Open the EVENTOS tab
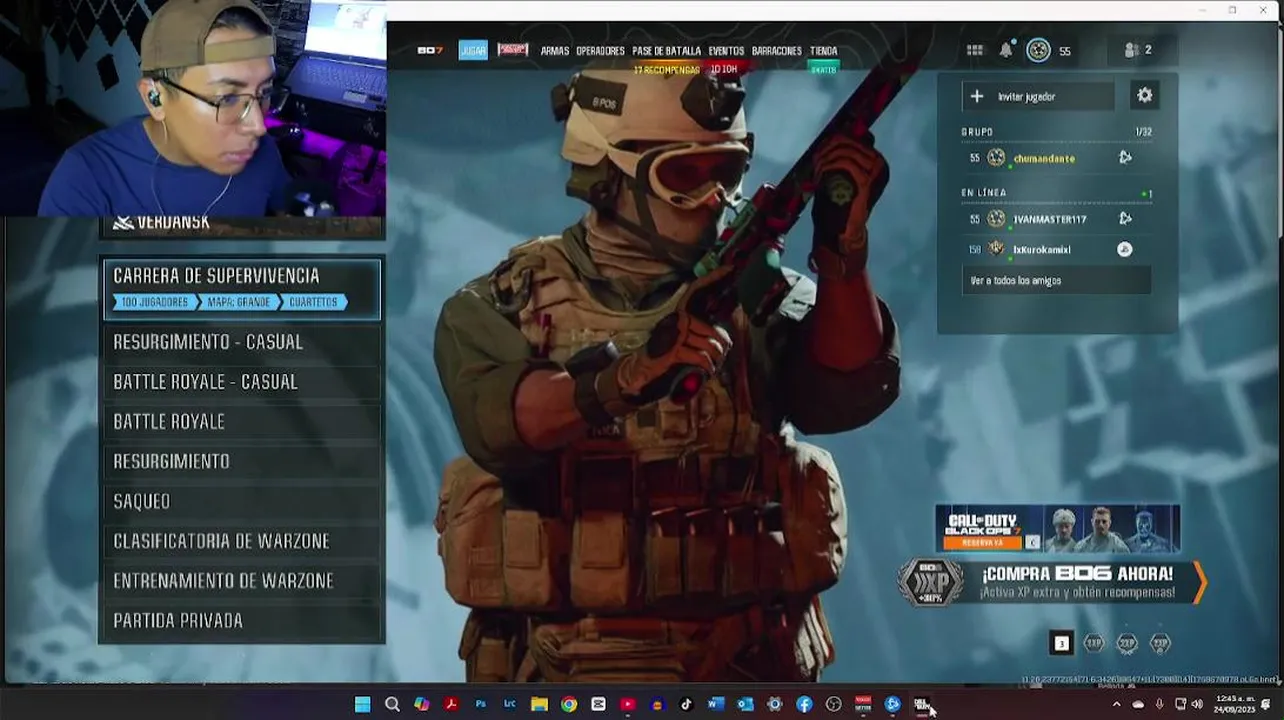The image size is (1284, 720). (x=726, y=51)
